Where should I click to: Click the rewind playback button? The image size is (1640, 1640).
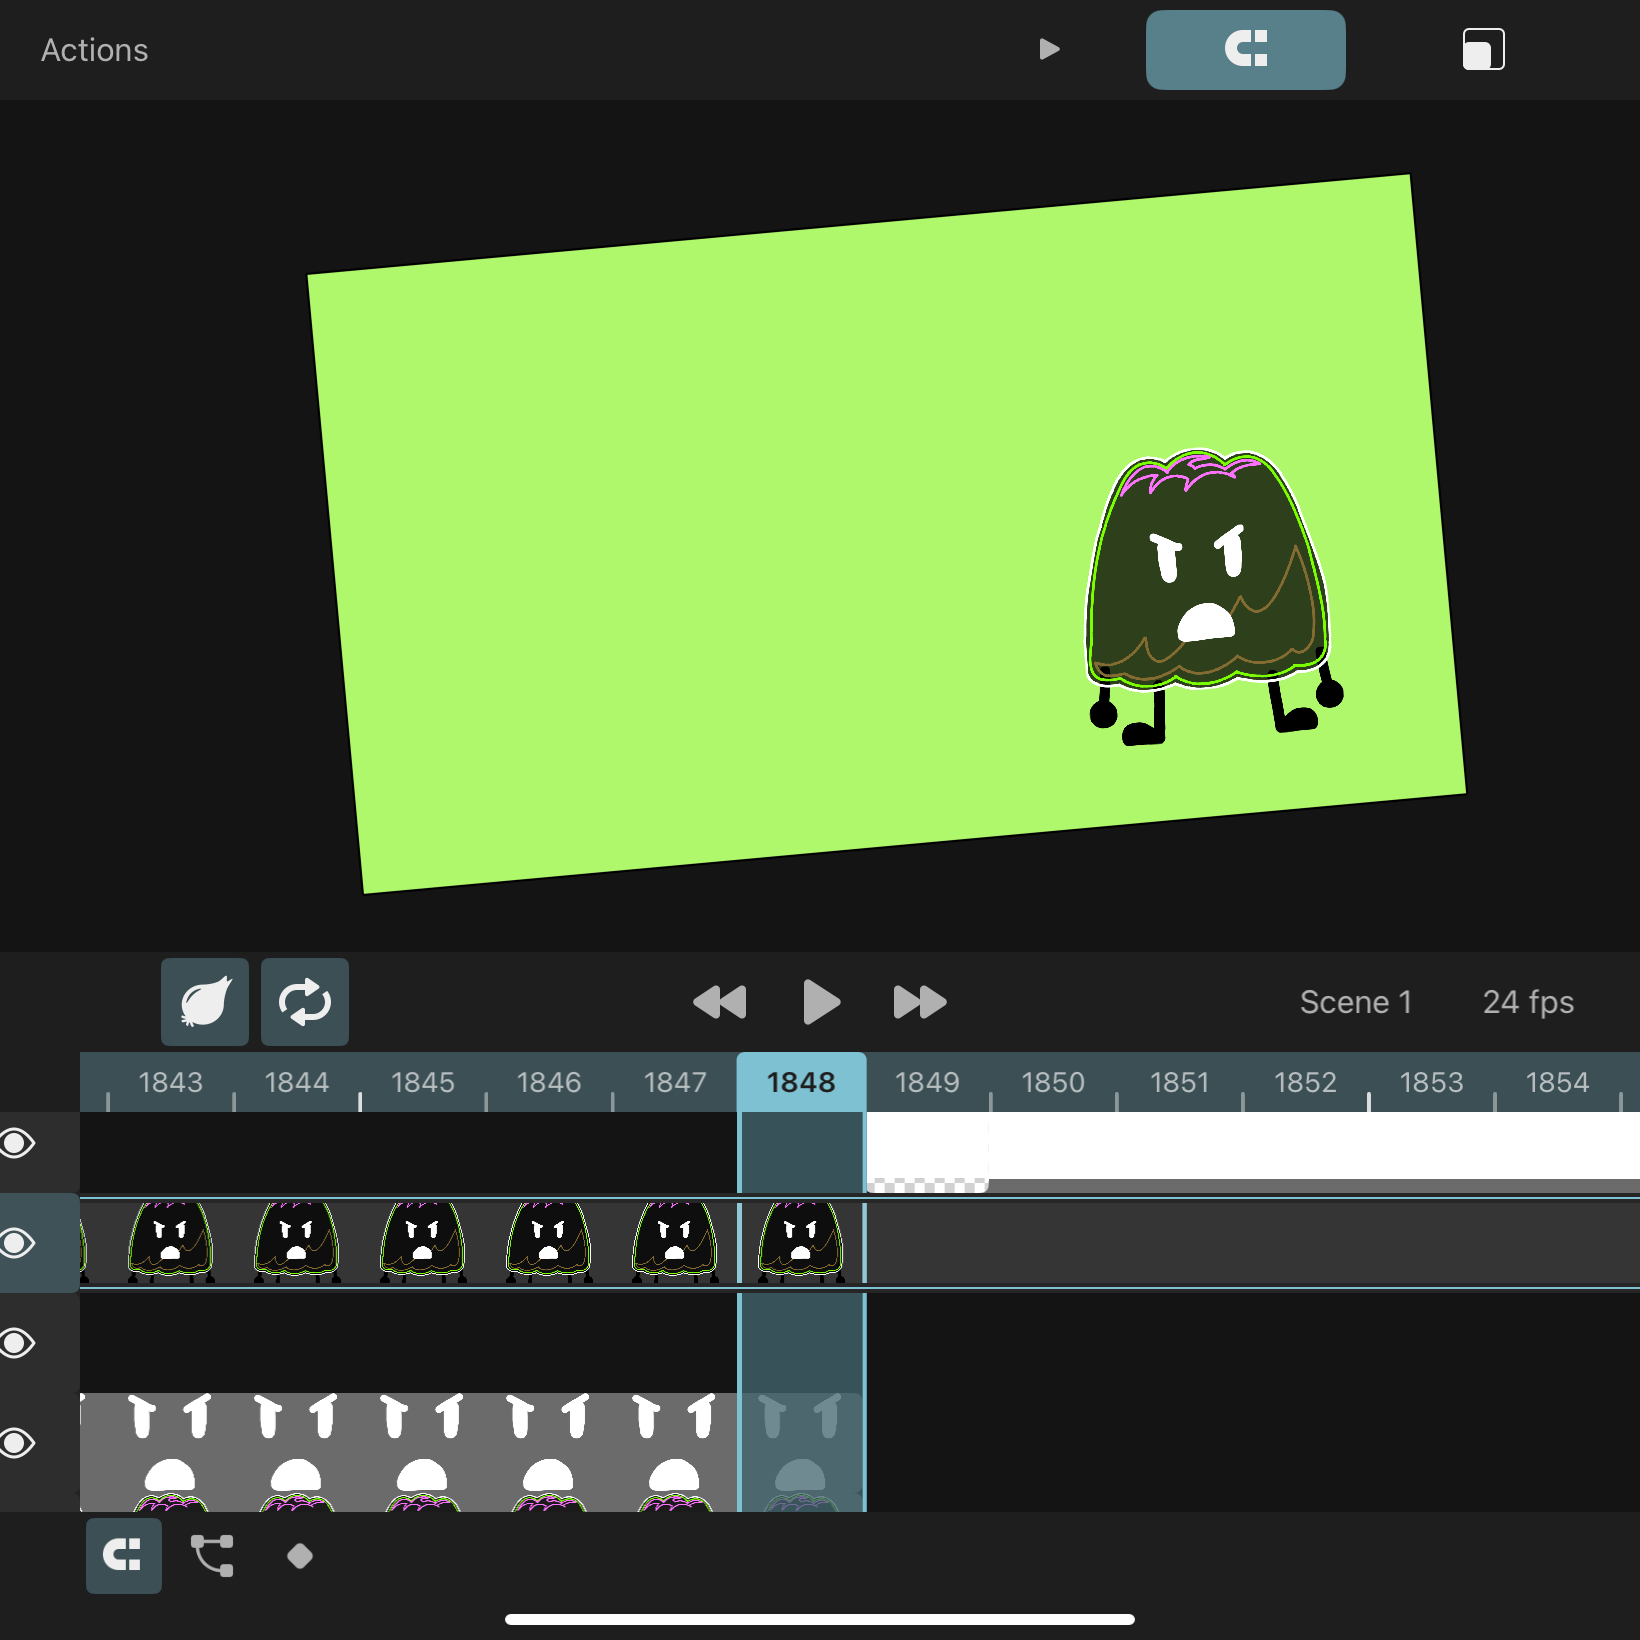pos(720,1002)
